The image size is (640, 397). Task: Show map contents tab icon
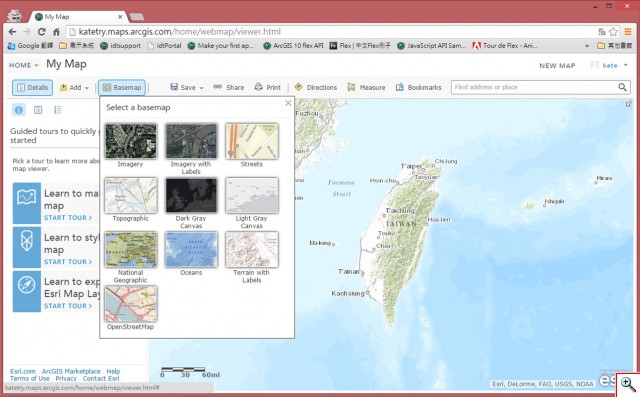point(38,110)
